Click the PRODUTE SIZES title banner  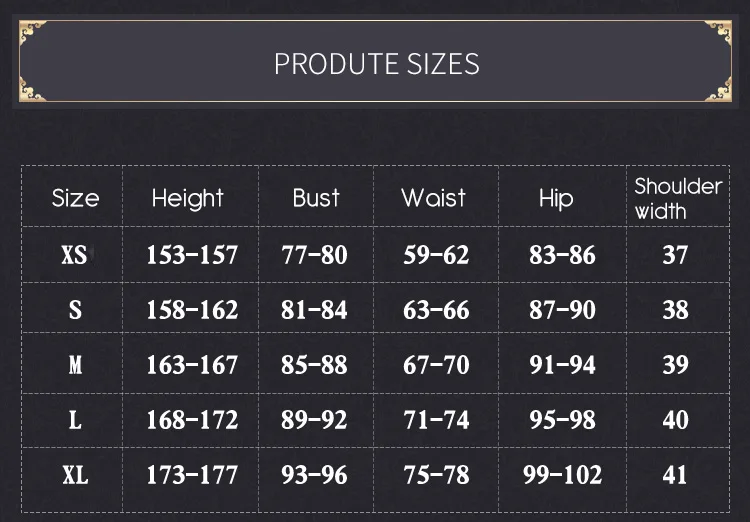tap(376, 63)
